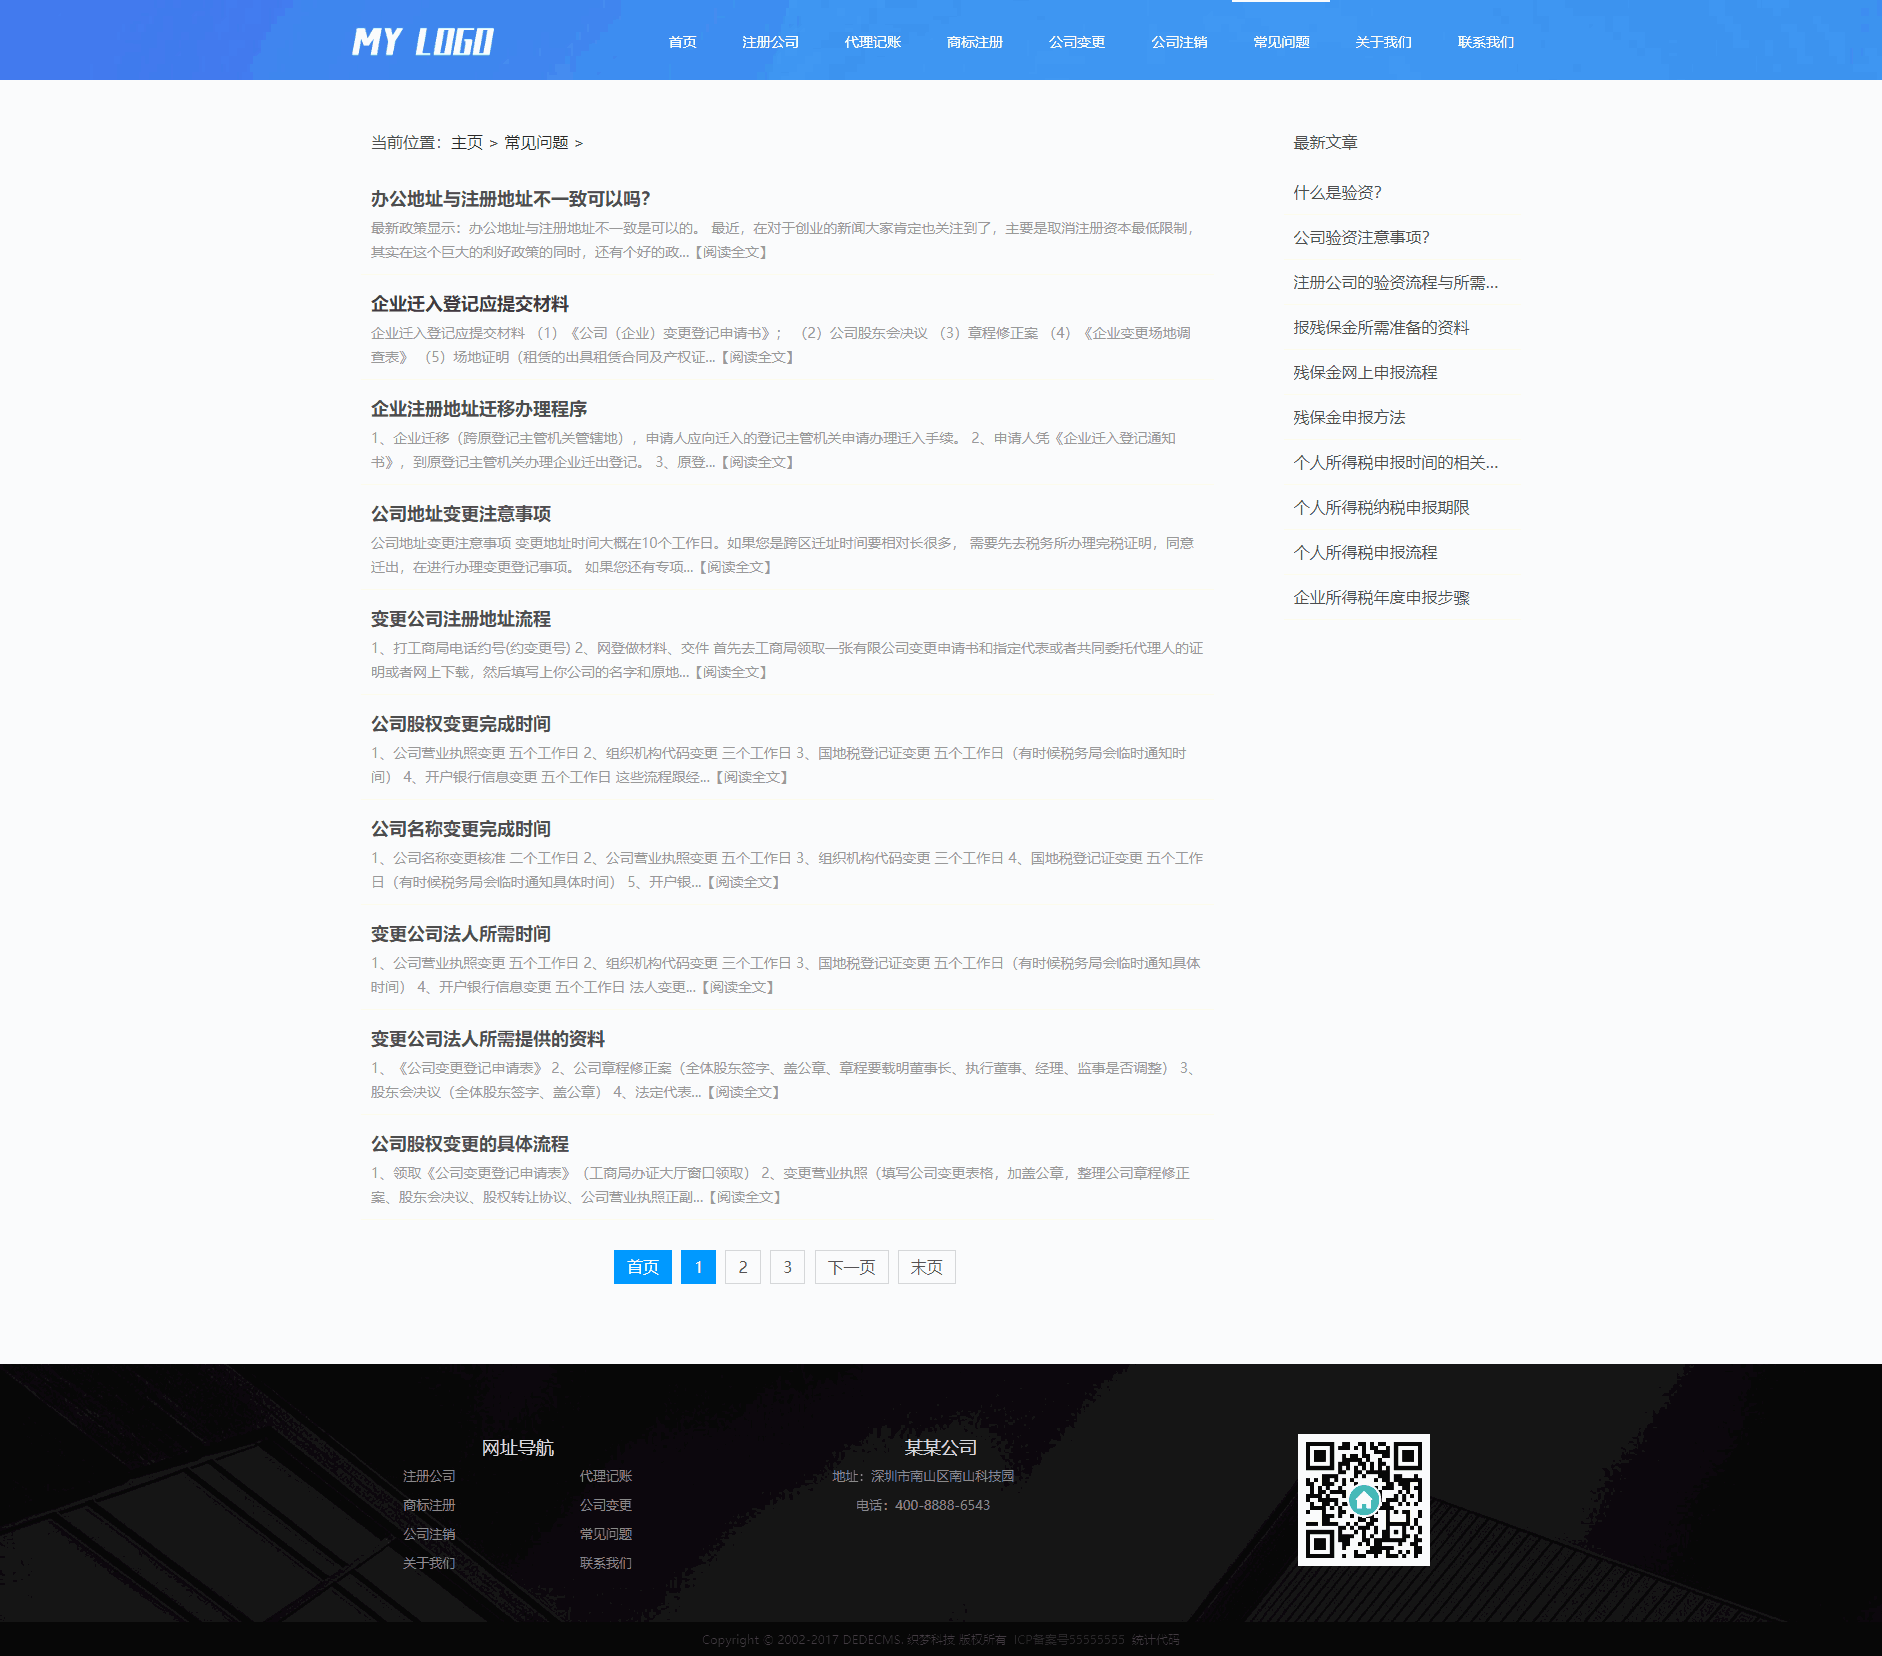Click footer link 关于我们

pyautogui.click(x=429, y=1563)
